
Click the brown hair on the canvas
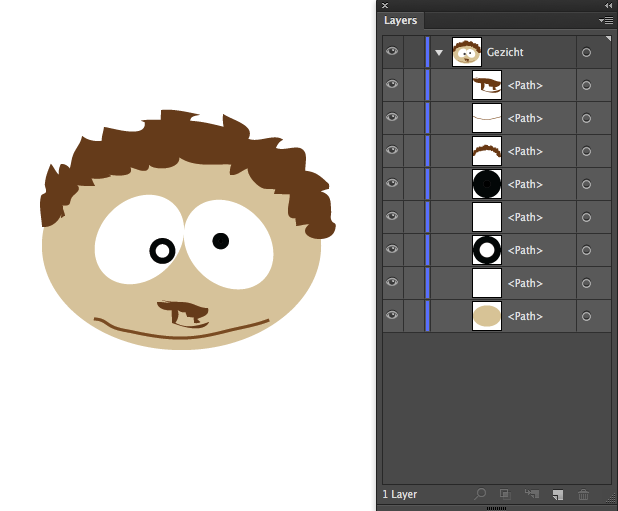click(x=189, y=144)
